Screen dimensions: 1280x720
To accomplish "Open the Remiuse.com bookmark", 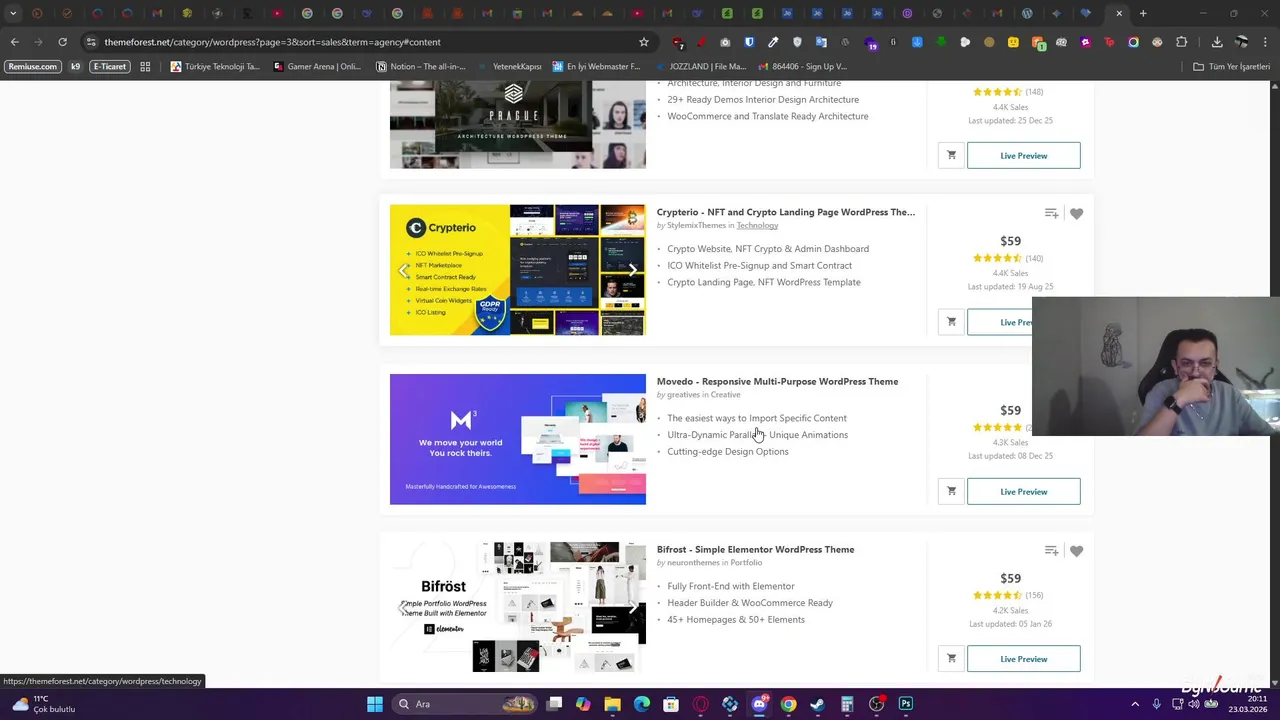I will tap(33, 67).
